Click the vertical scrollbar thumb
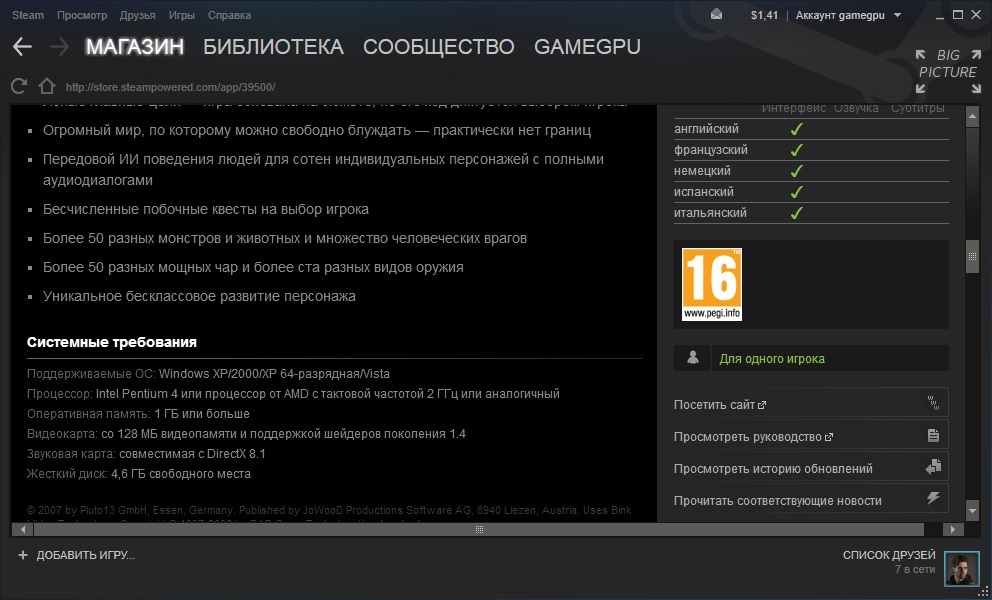 [x=972, y=256]
